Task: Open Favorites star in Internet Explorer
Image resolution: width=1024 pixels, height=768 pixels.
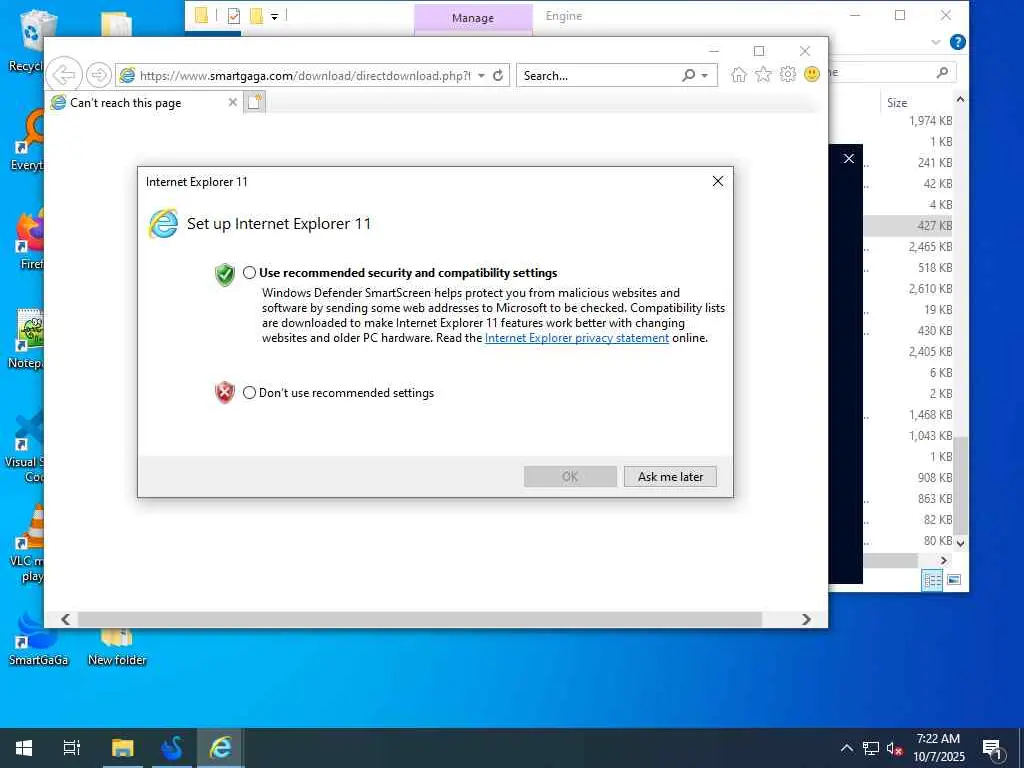Action: tap(763, 74)
